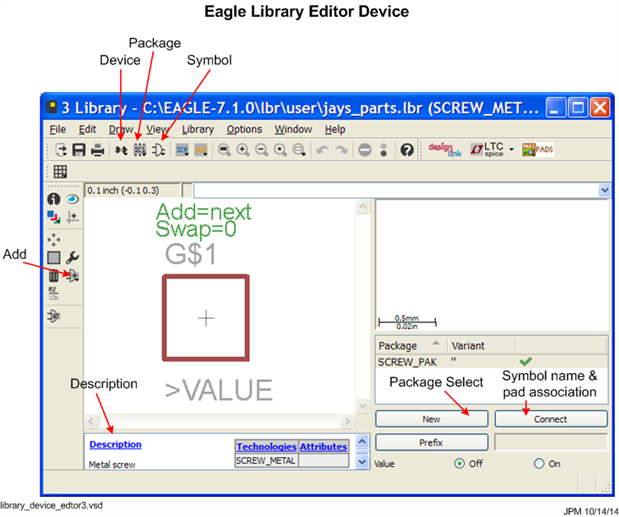Click the canvas horizontal scrollbar left arrow
The height and width of the screenshot is (517, 619).
[91, 421]
